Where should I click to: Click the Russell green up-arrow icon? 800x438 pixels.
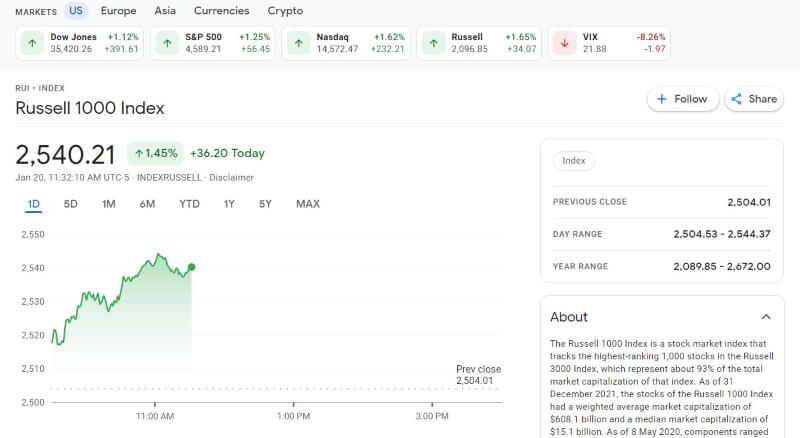tap(433, 43)
